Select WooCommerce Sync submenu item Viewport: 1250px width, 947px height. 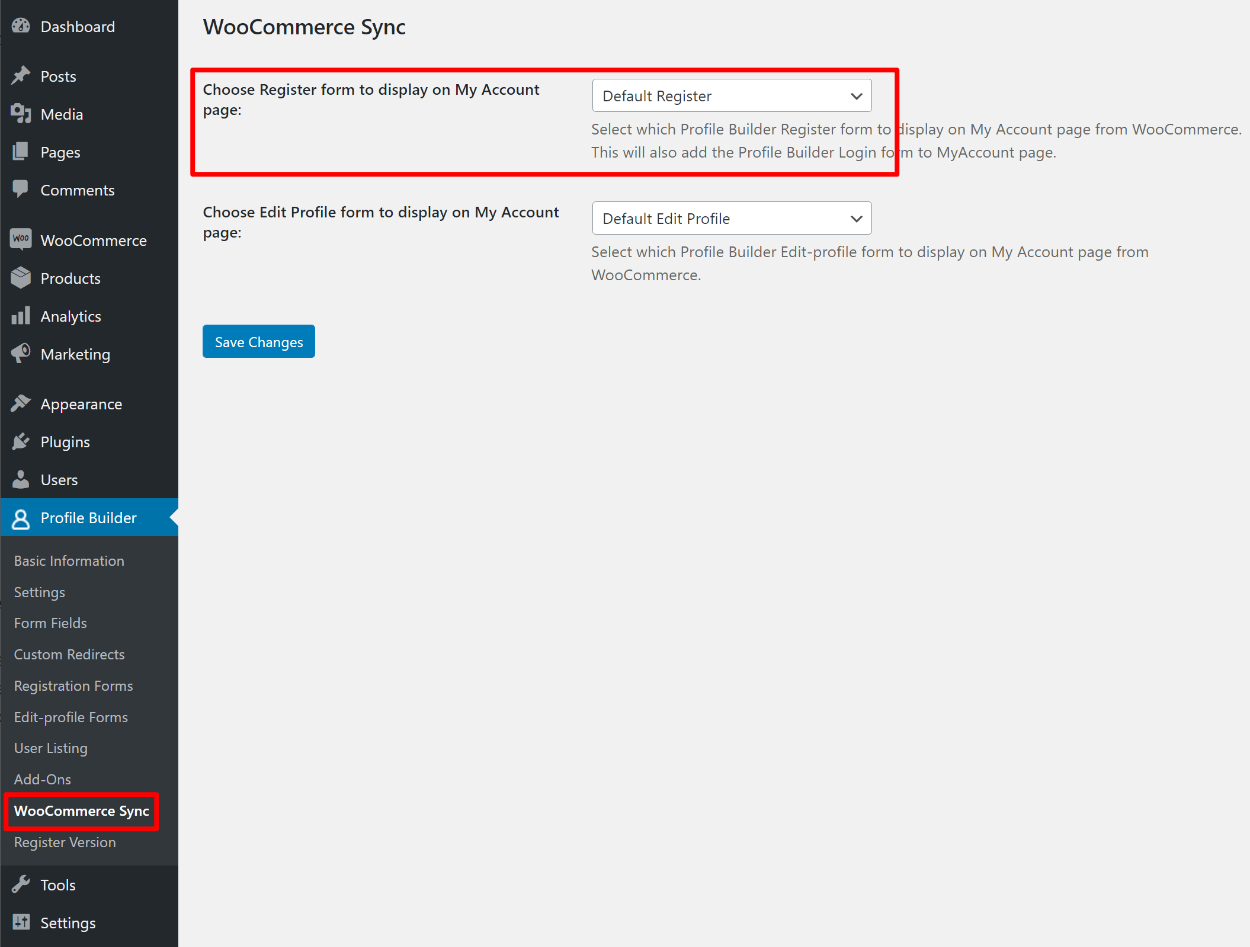tap(82, 811)
